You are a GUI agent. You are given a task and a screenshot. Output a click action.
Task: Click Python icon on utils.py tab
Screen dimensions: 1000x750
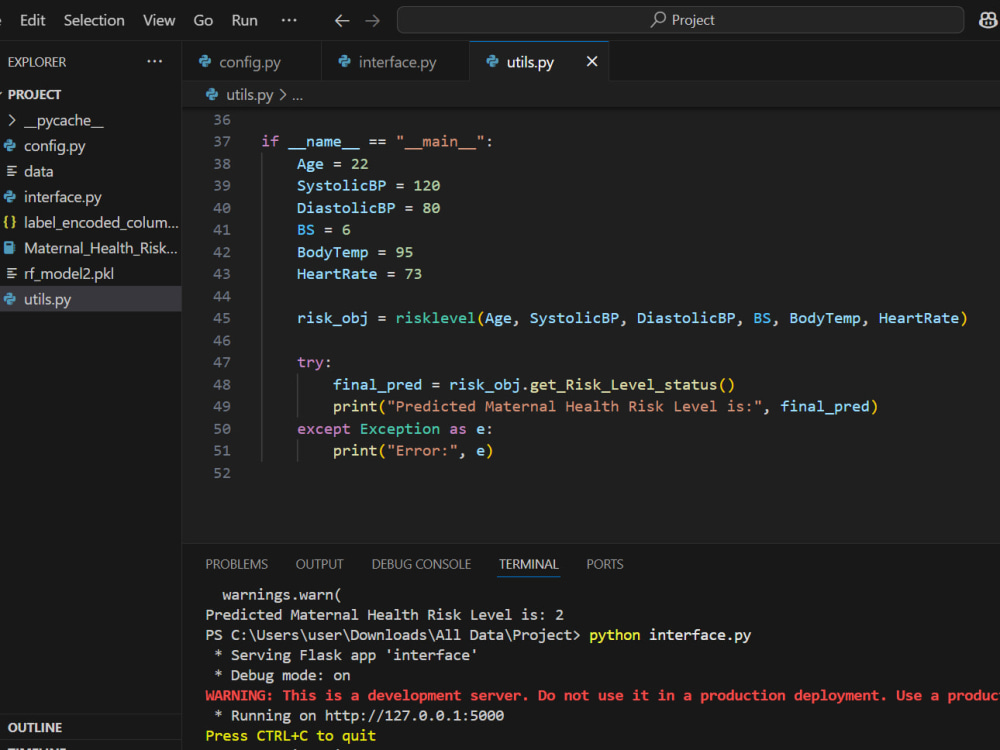coord(492,61)
